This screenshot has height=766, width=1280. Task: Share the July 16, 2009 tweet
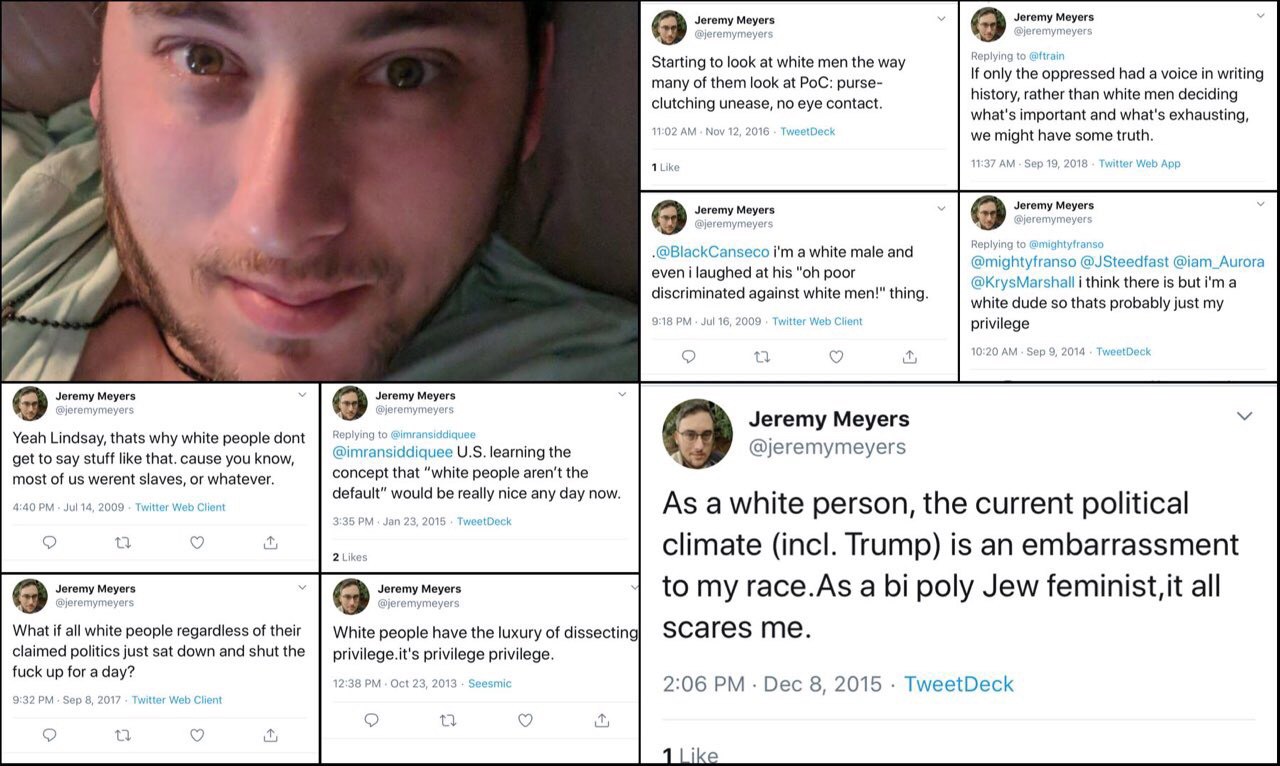click(910, 356)
